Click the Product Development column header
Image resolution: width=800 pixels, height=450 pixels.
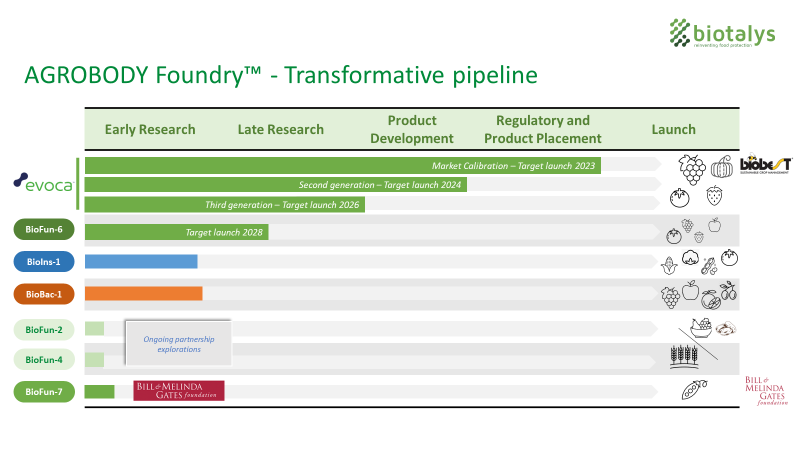[x=412, y=130]
